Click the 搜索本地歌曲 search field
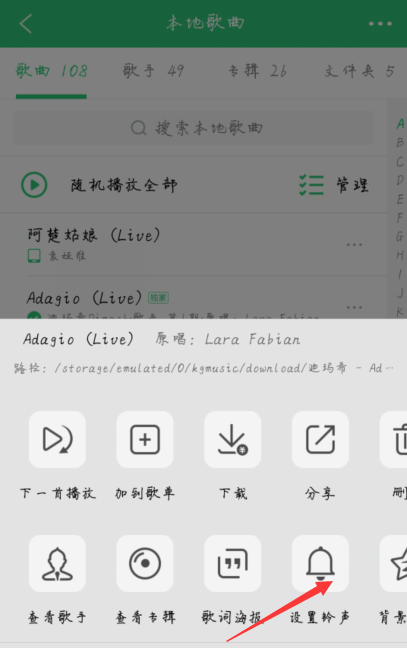 (x=193, y=128)
